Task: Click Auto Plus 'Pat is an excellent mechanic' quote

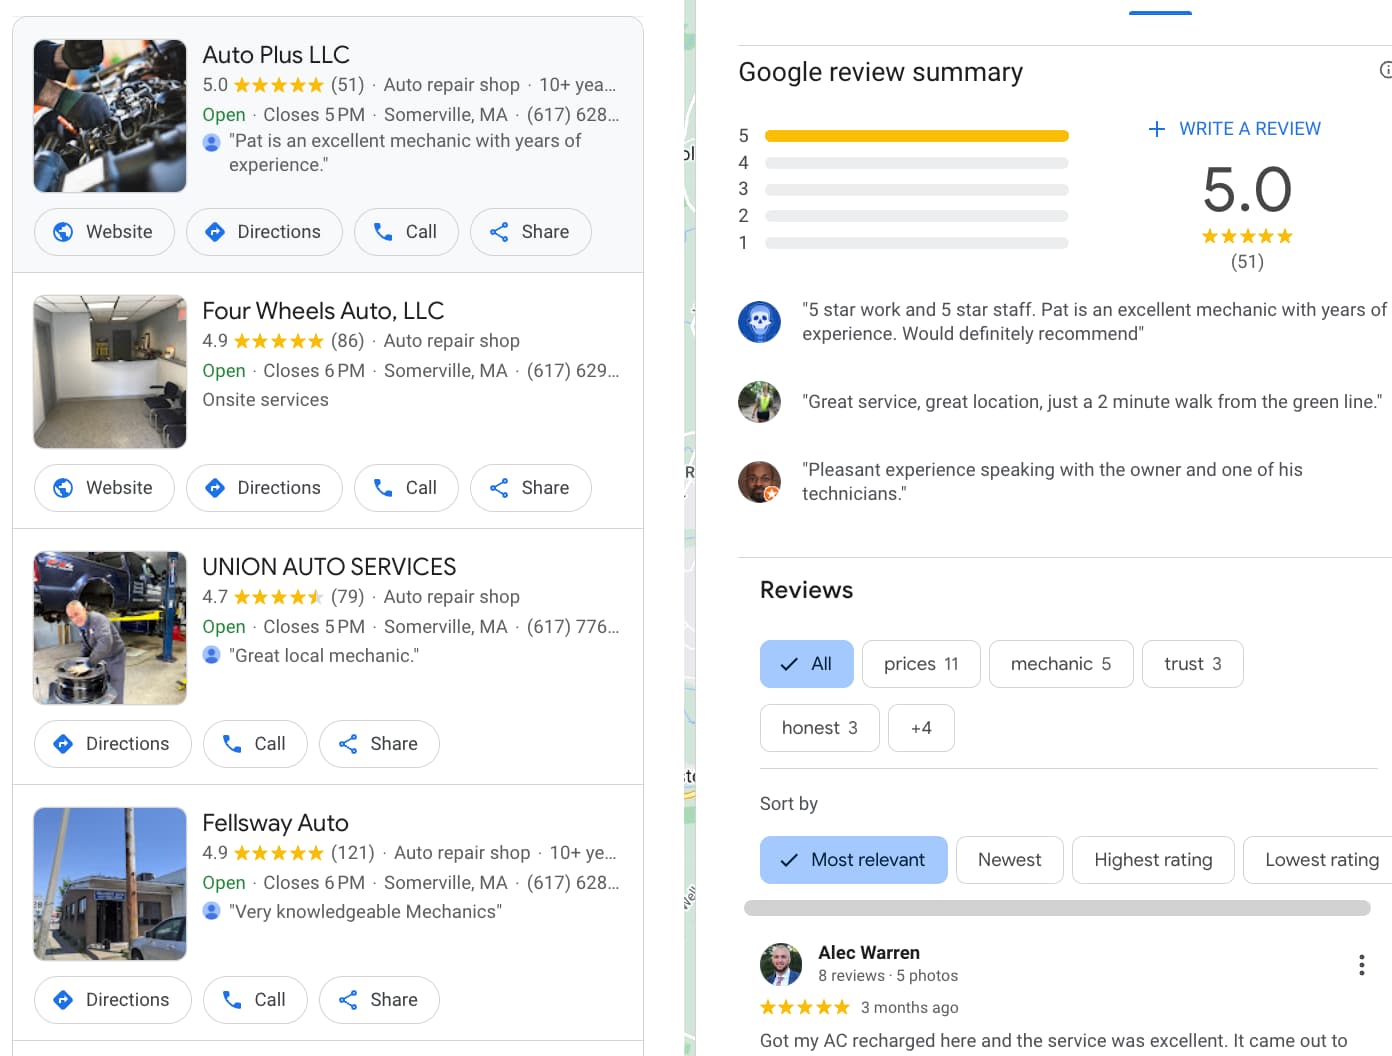Action: pos(405,153)
